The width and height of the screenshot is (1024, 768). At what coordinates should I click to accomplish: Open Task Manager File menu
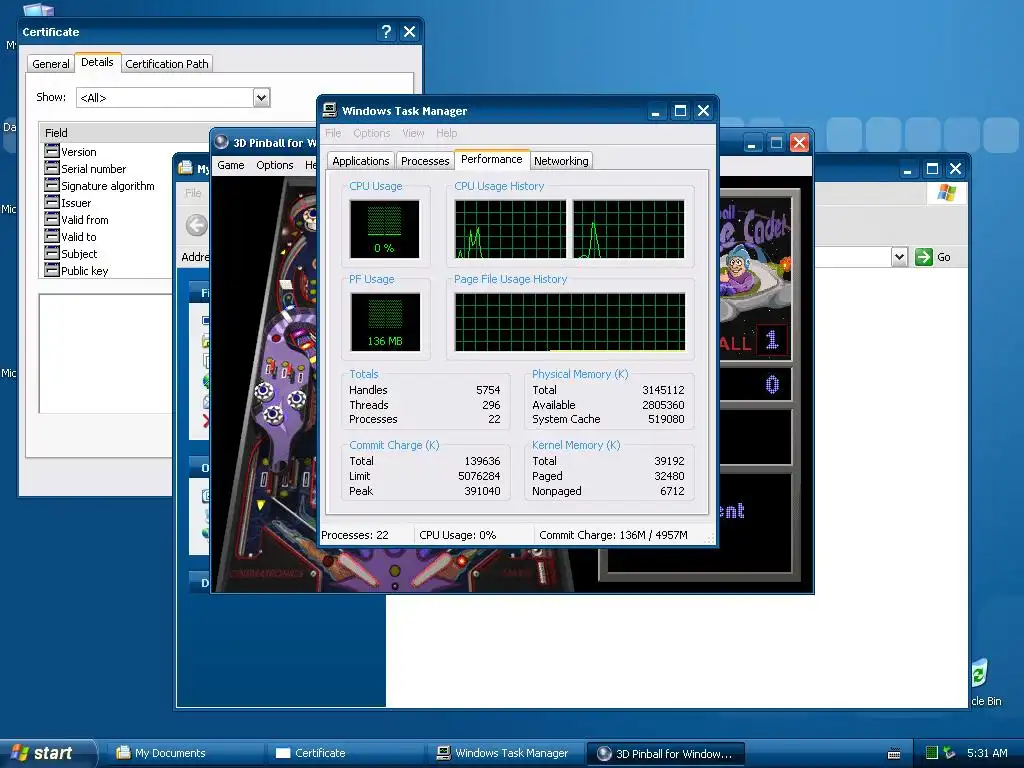tap(333, 133)
